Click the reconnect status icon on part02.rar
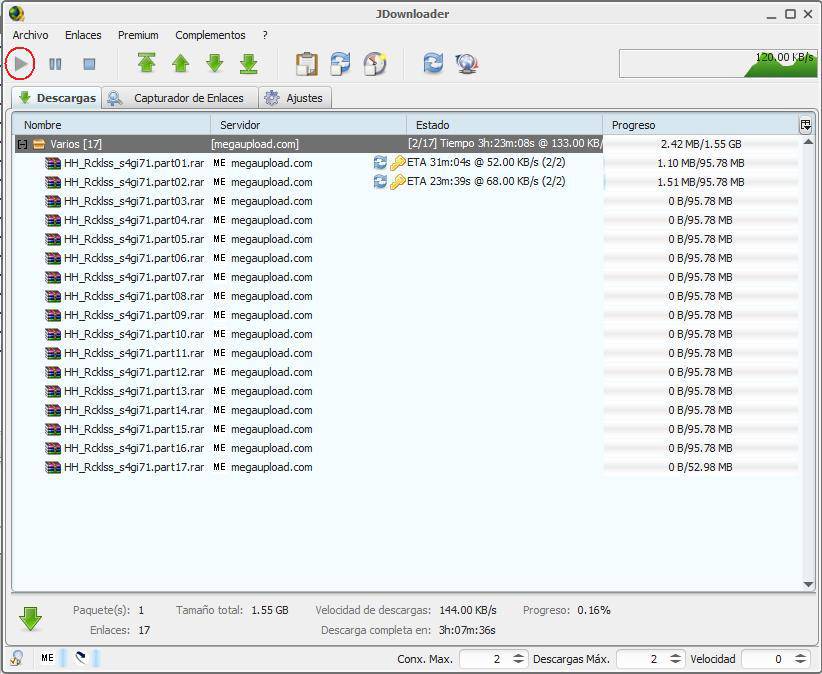 (x=380, y=181)
